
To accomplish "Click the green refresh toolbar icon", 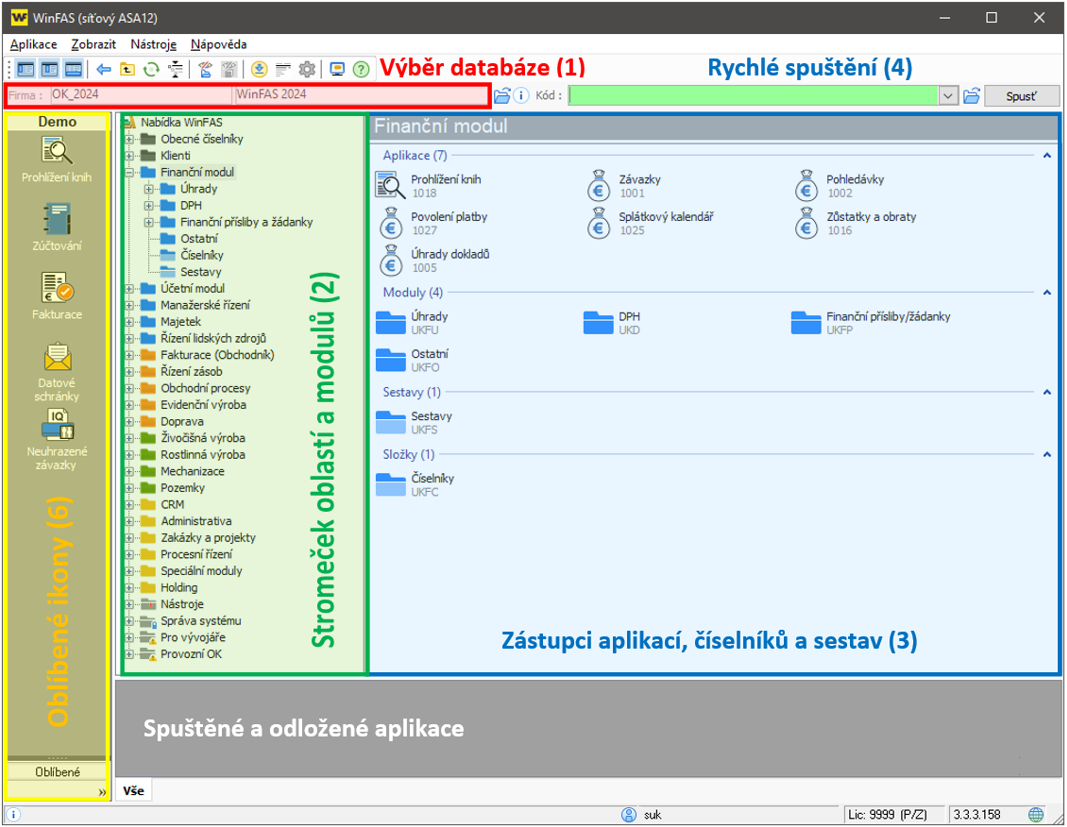I will pos(151,69).
